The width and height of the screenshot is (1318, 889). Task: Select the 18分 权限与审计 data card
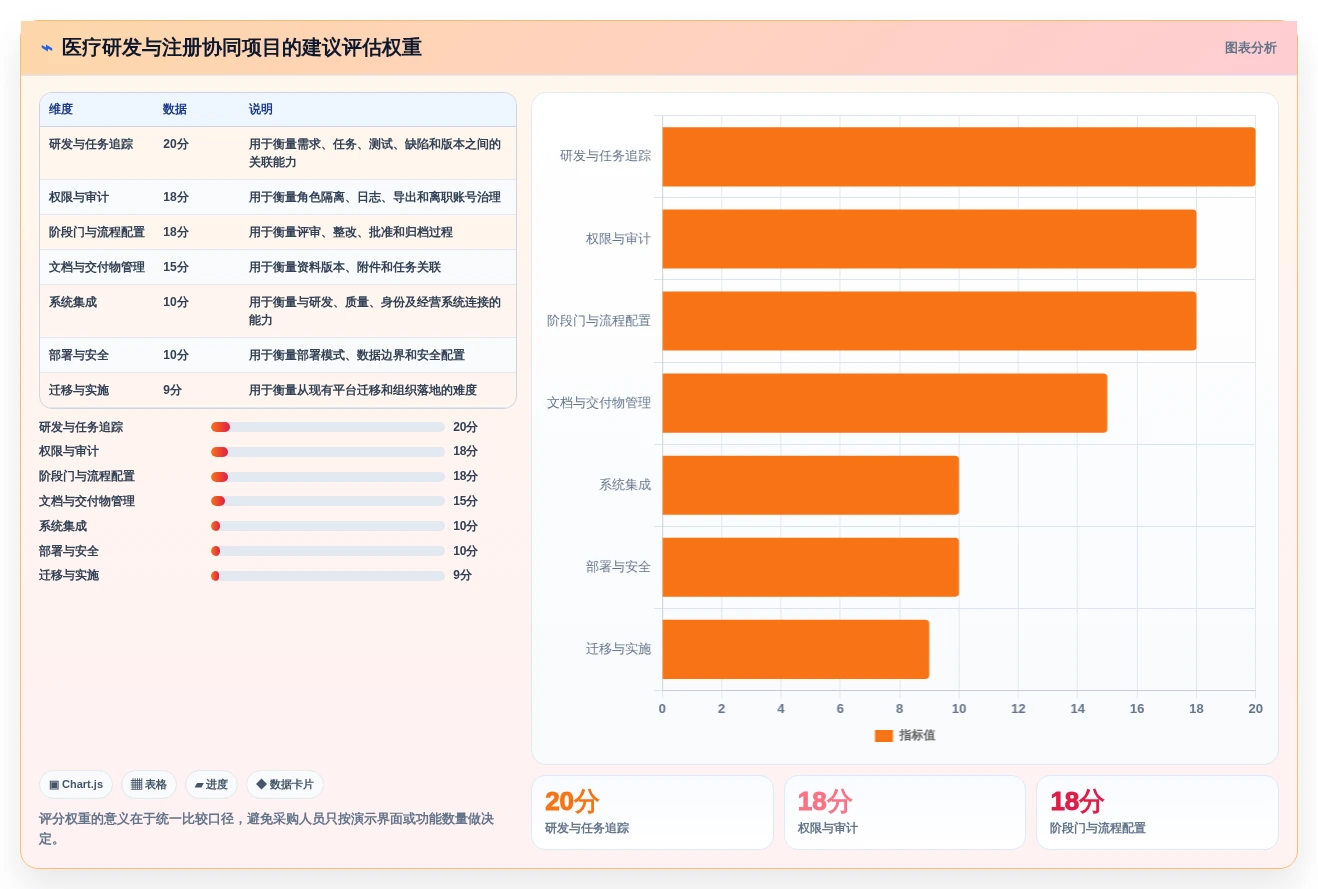[905, 813]
